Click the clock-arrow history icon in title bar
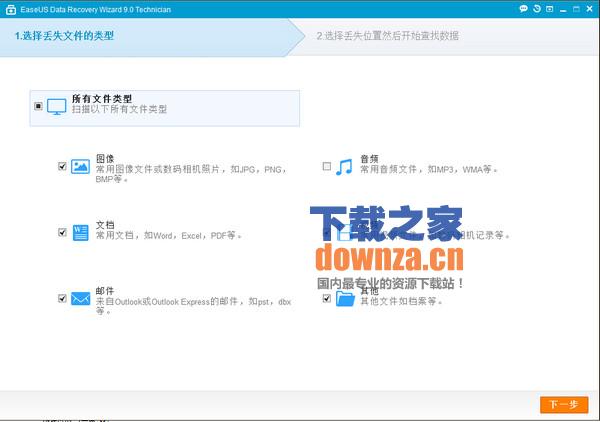This screenshot has width=600, height=422. coord(536,8)
